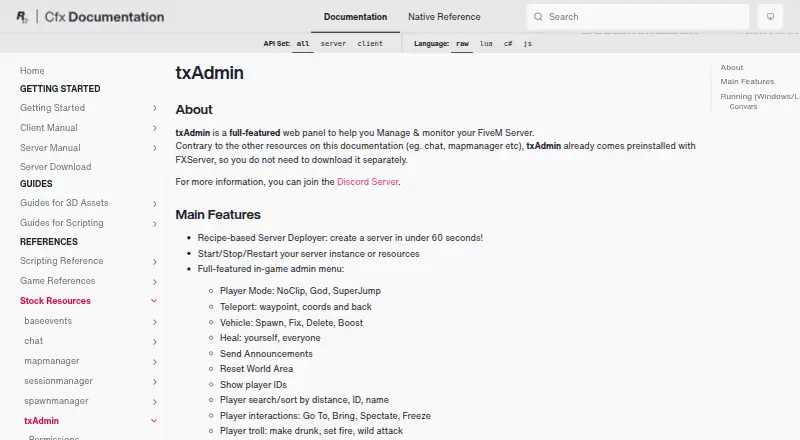800x440 pixels.
Task: Expand the mapmanager chevron
Action: (x=154, y=362)
